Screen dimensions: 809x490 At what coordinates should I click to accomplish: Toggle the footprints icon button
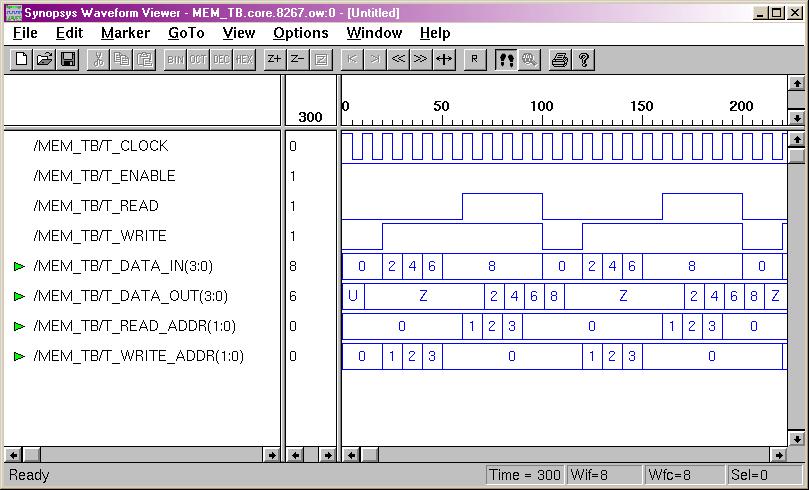pyautogui.click(x=506, y=59)
